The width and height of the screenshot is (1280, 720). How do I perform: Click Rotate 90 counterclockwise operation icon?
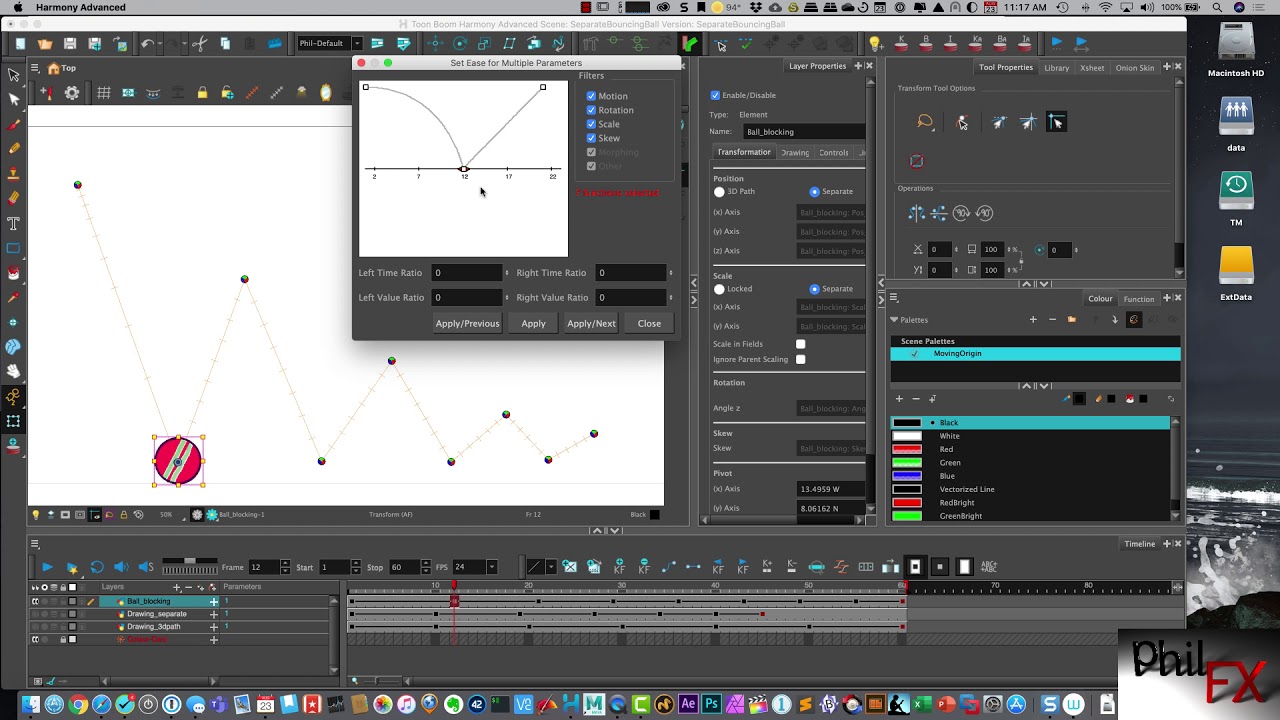pos(984,213)
